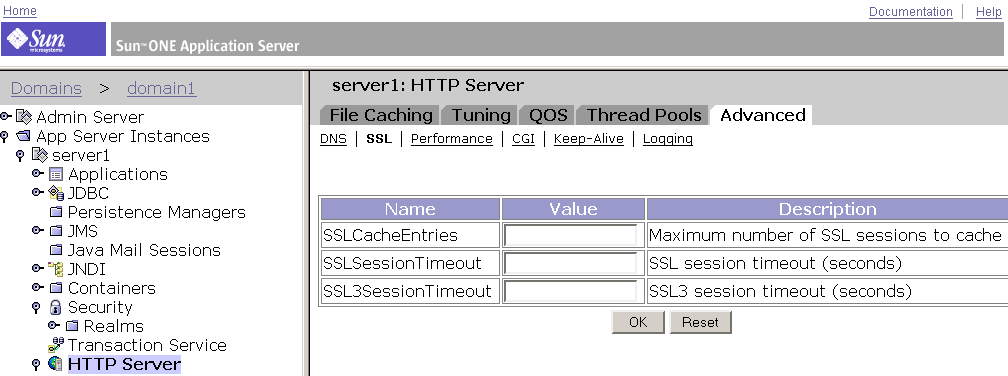Open the Logging settings link

point(668,139)
